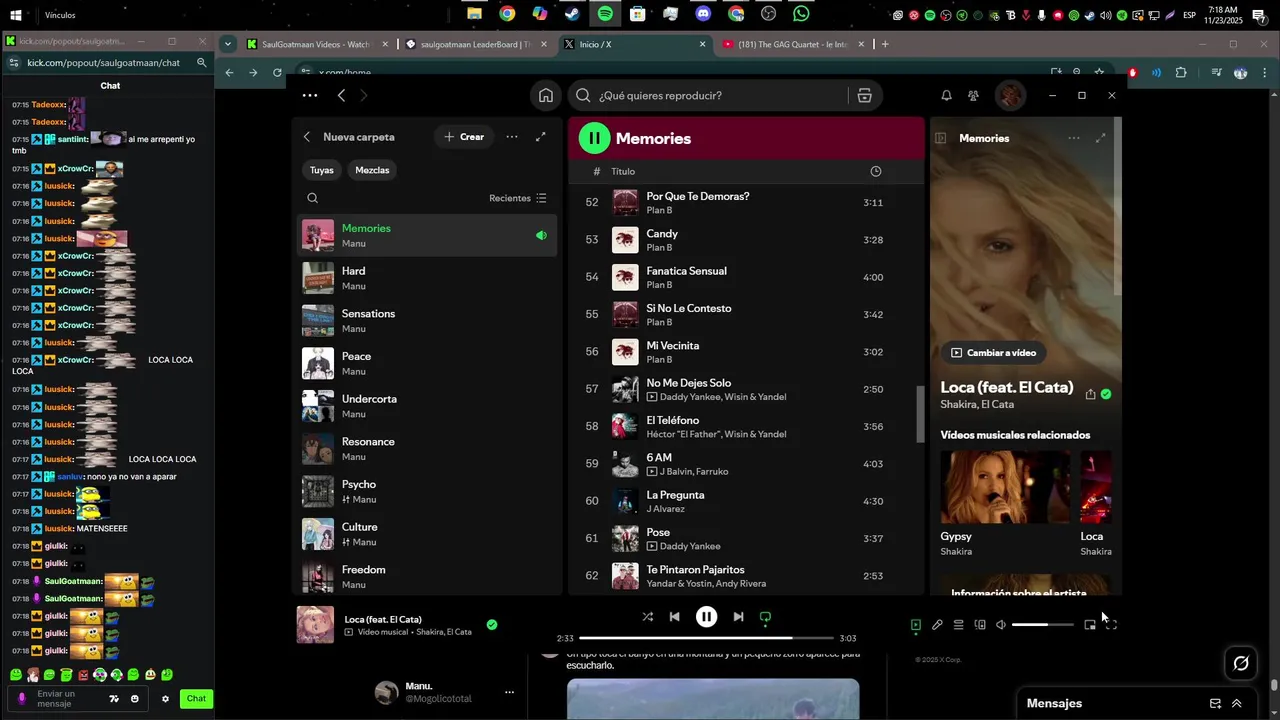Screen dimensions: 1280x720
Task: Open the Spotify miniplayer
Action: (1090, 625)
